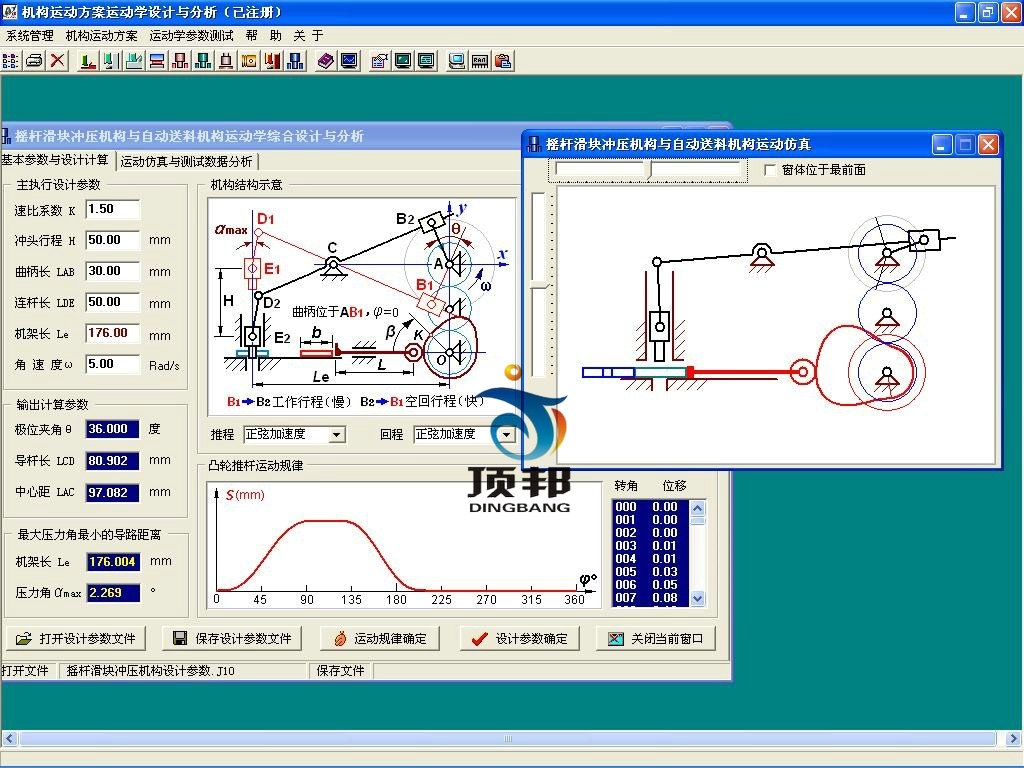1024x768 pixels.
Task: Click the red X delete icon
Action: 58,61
